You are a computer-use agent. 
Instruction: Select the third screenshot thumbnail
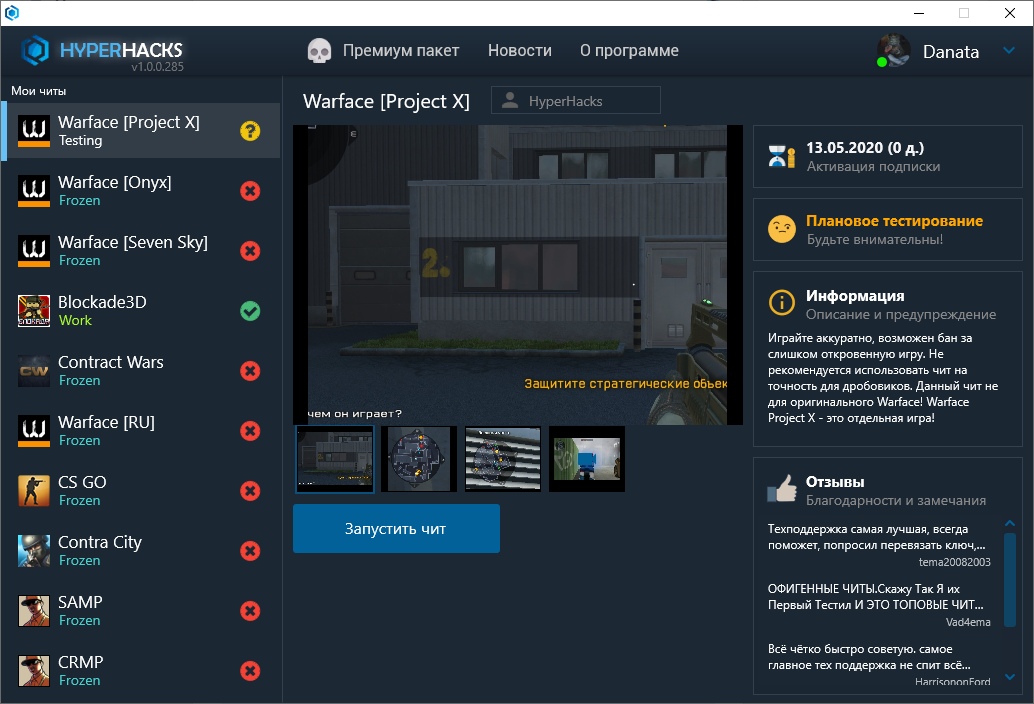pyautogui.click(x=502, y=459)
